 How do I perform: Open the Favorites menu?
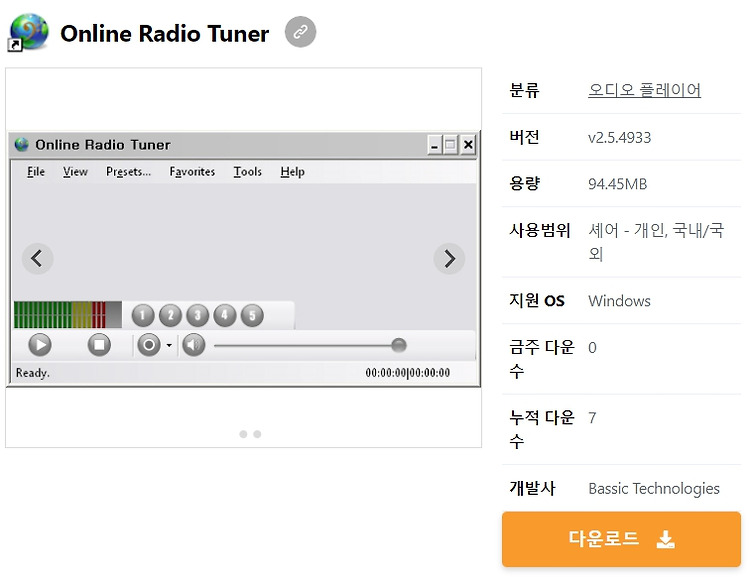point(192,172)
